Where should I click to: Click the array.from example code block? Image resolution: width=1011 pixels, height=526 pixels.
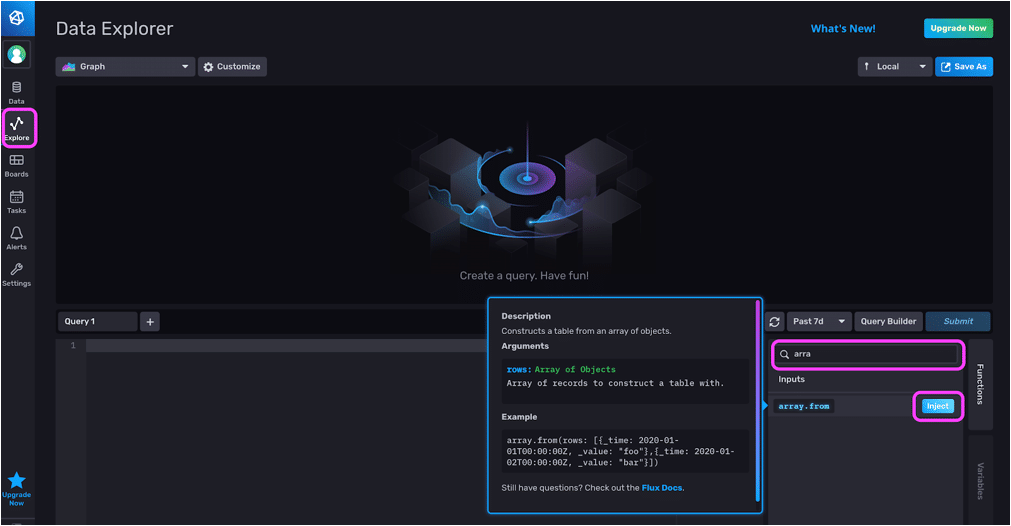point(625,451)
